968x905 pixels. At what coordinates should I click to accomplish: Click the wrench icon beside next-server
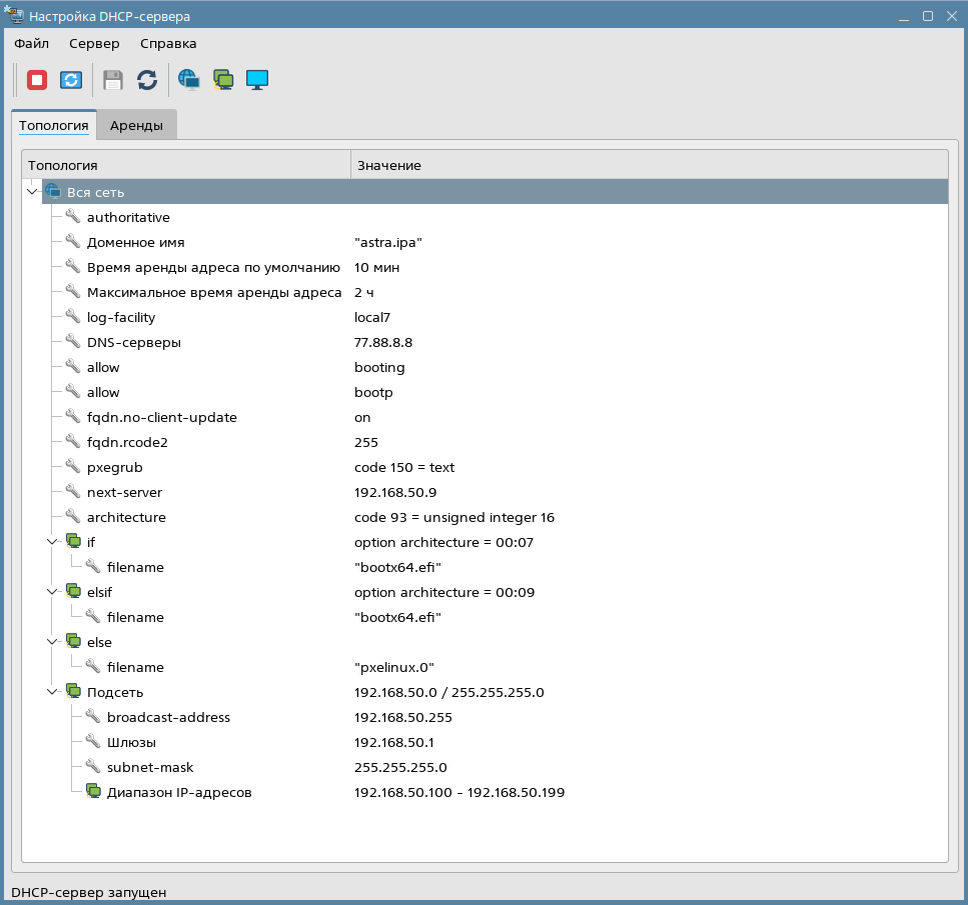click(73, 491)
